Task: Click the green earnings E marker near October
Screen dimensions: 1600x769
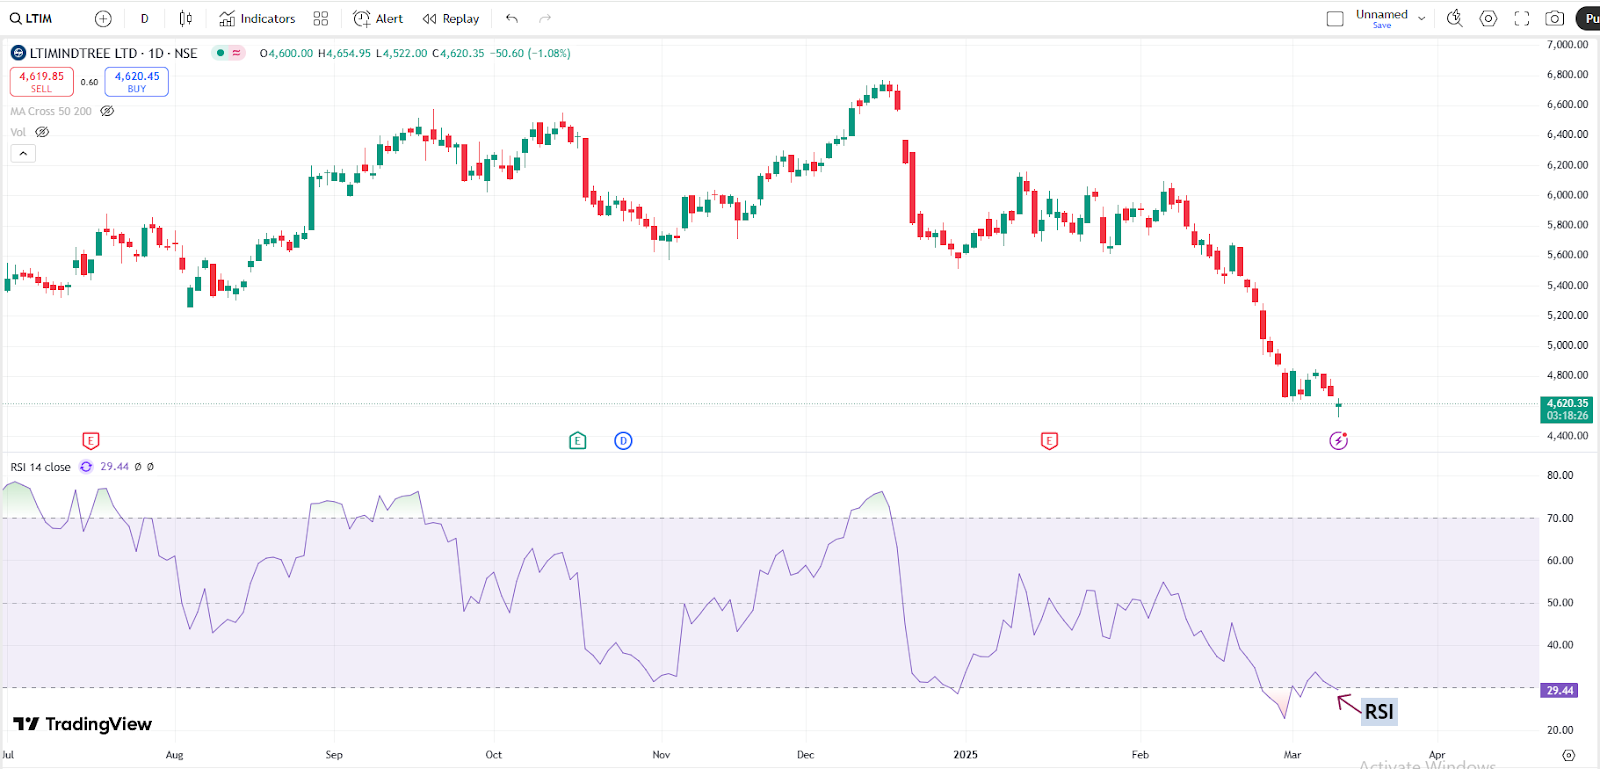Action: pos(578,440)
